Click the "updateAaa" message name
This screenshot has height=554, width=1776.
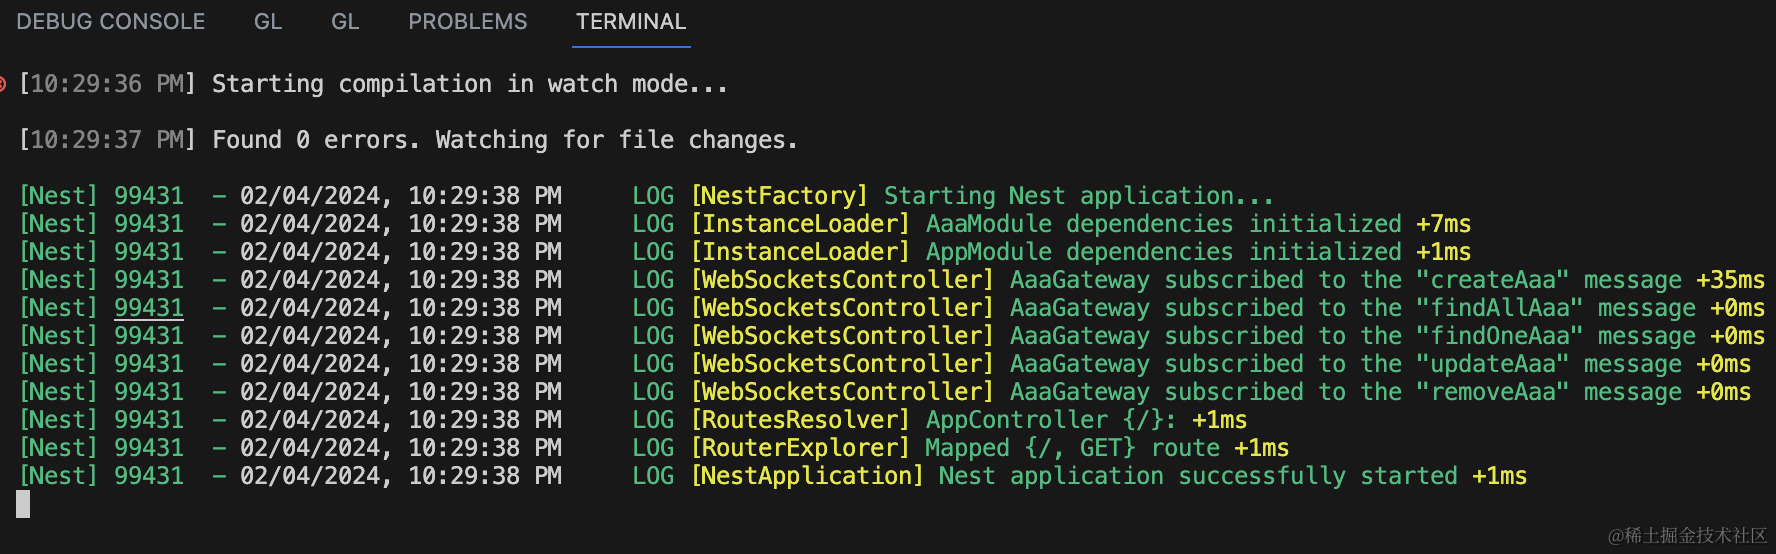point(1492,364)
